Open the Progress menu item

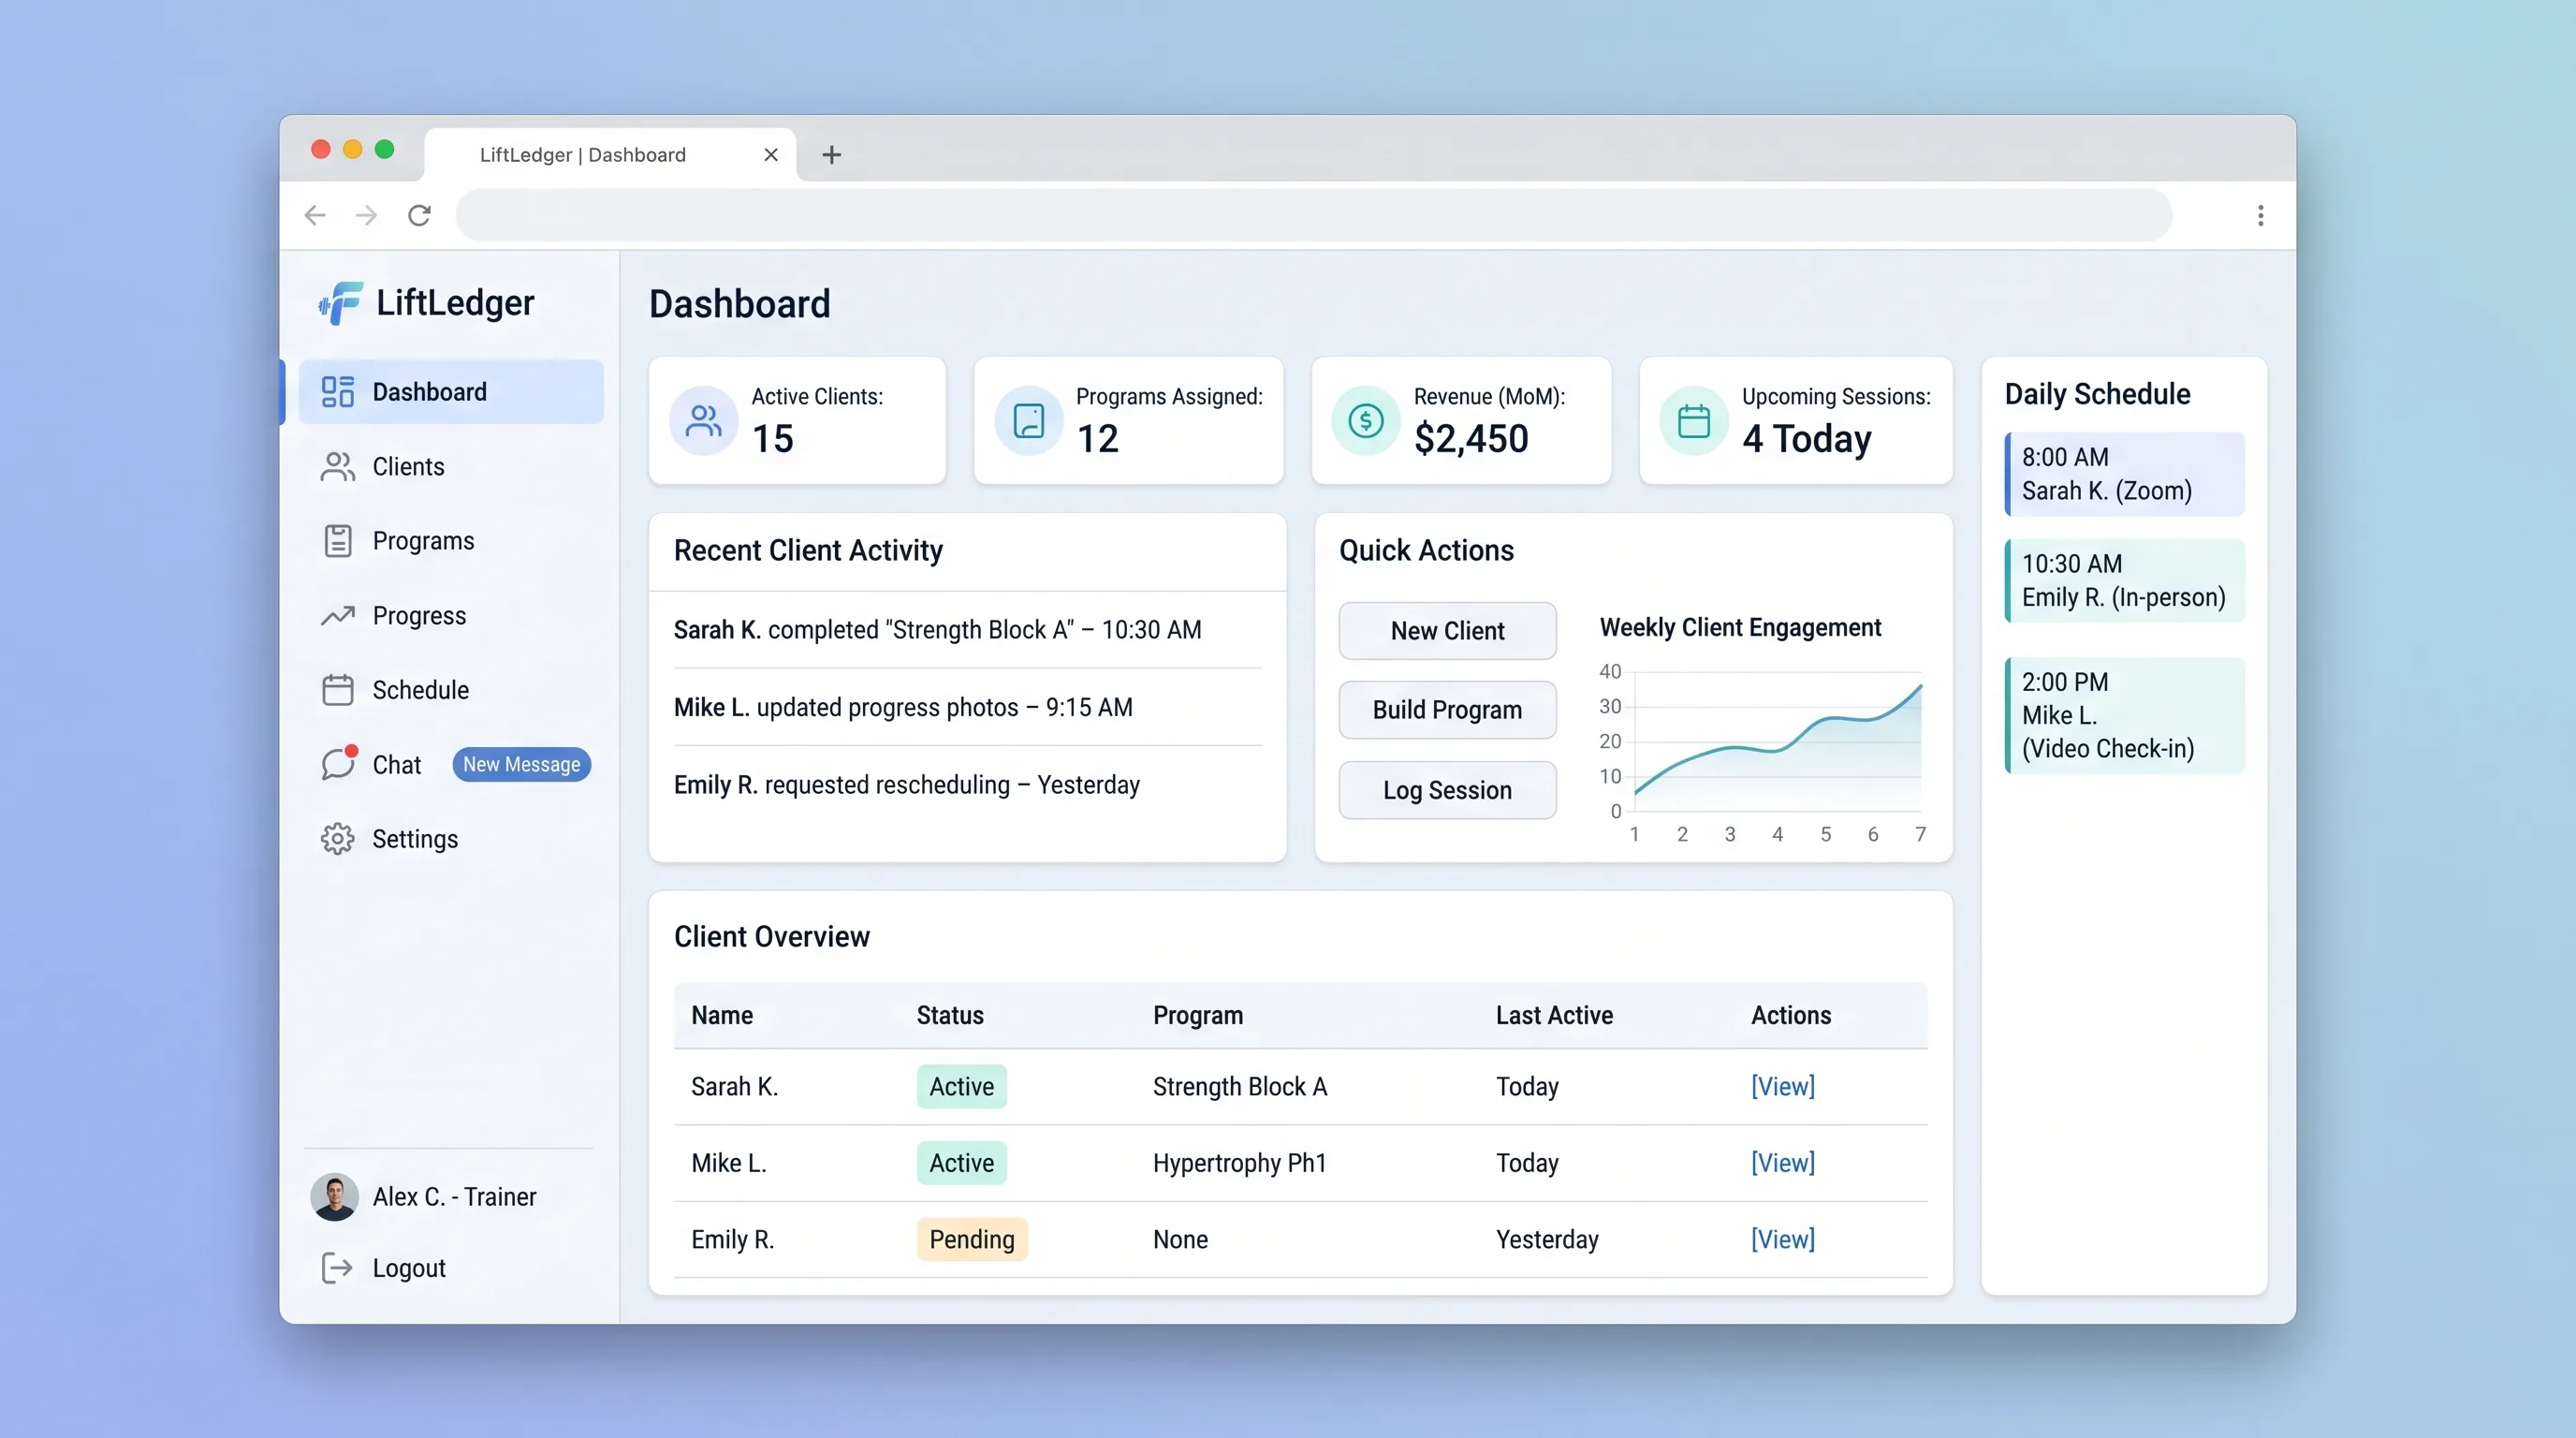[451, 615]
